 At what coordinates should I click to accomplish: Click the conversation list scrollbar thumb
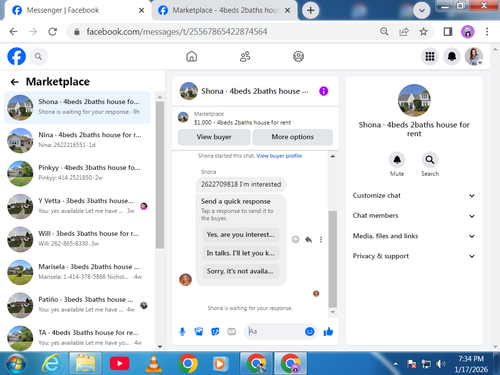(160, 175)
